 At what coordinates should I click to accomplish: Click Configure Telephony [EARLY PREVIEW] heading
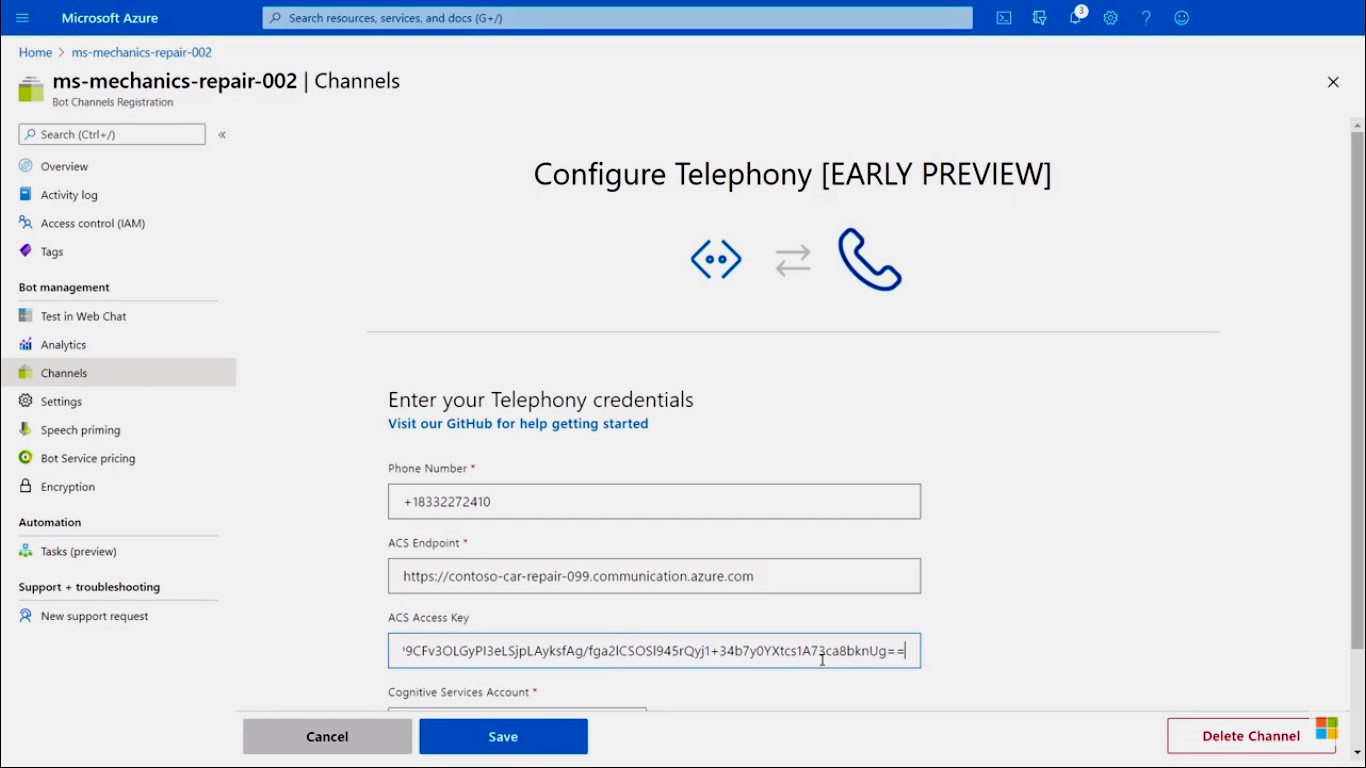click(x=793, y=174)
